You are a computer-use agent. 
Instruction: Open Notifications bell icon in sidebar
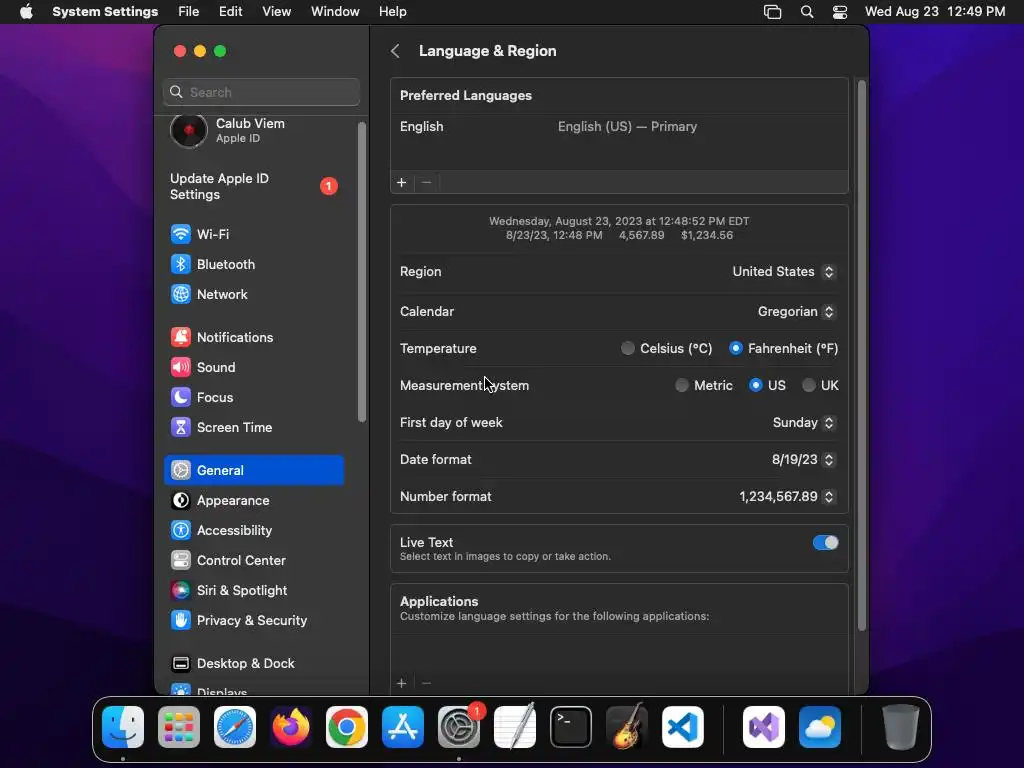click(180, 337)
